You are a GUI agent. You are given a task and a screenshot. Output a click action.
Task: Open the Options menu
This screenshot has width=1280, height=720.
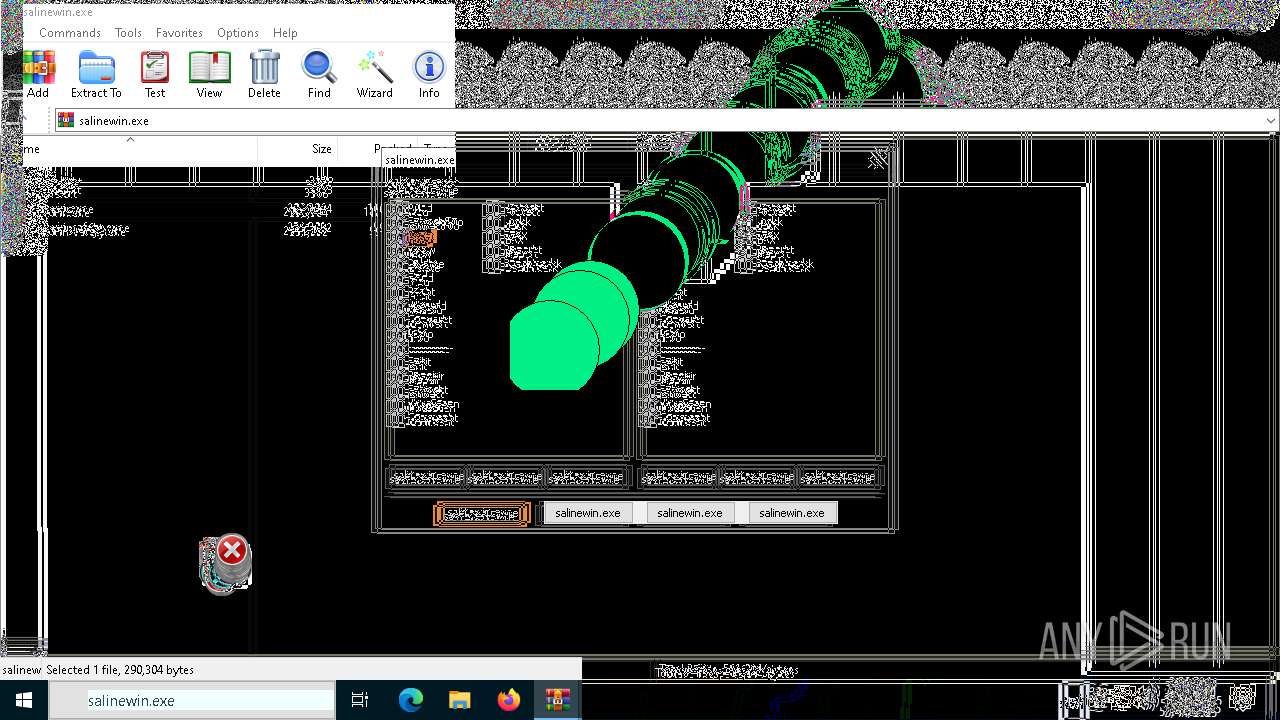[238, 33]
